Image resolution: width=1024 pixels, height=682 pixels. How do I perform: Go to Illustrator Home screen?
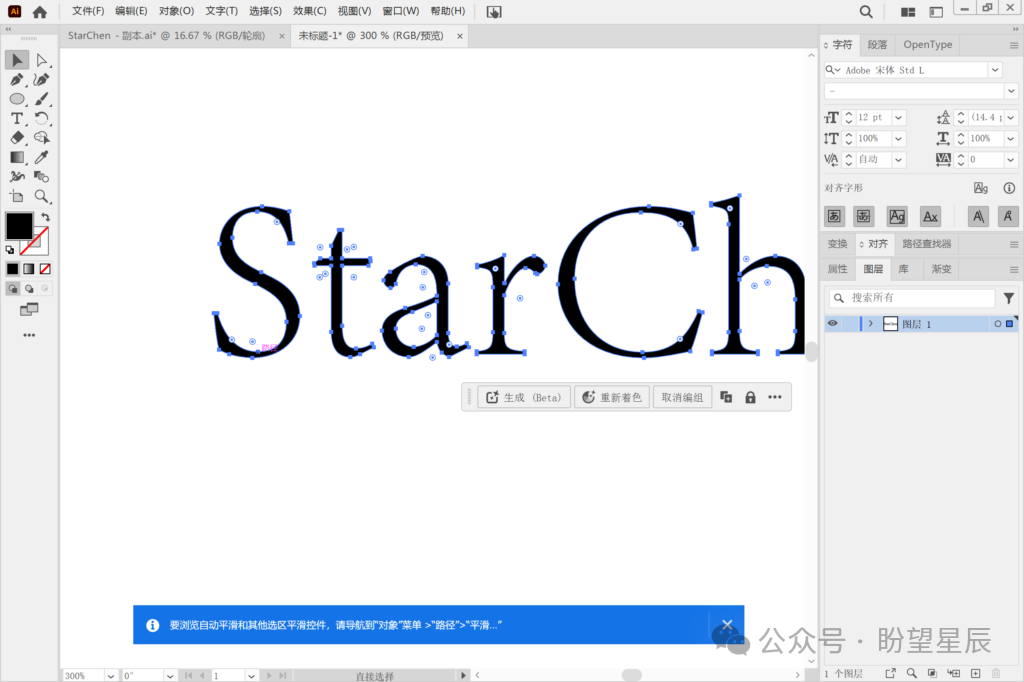click(40, 12)
